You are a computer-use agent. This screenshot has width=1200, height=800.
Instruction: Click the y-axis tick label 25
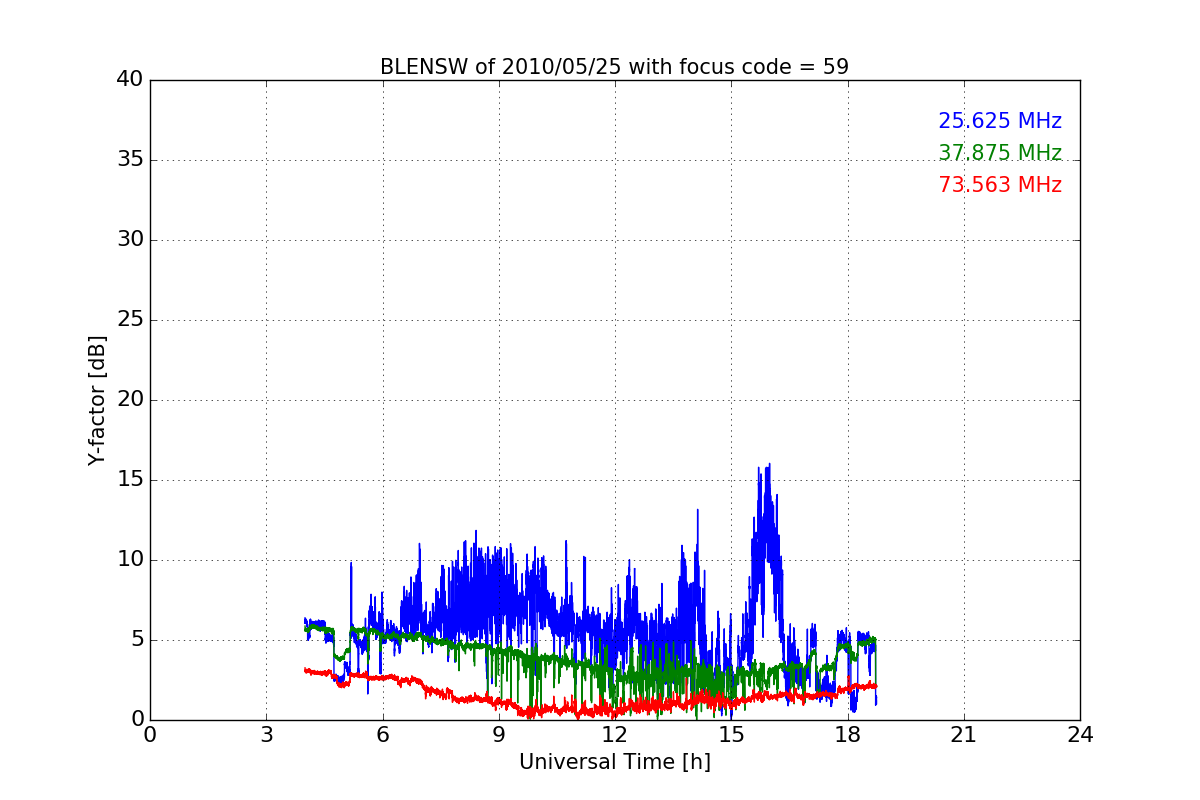[130, 320]
